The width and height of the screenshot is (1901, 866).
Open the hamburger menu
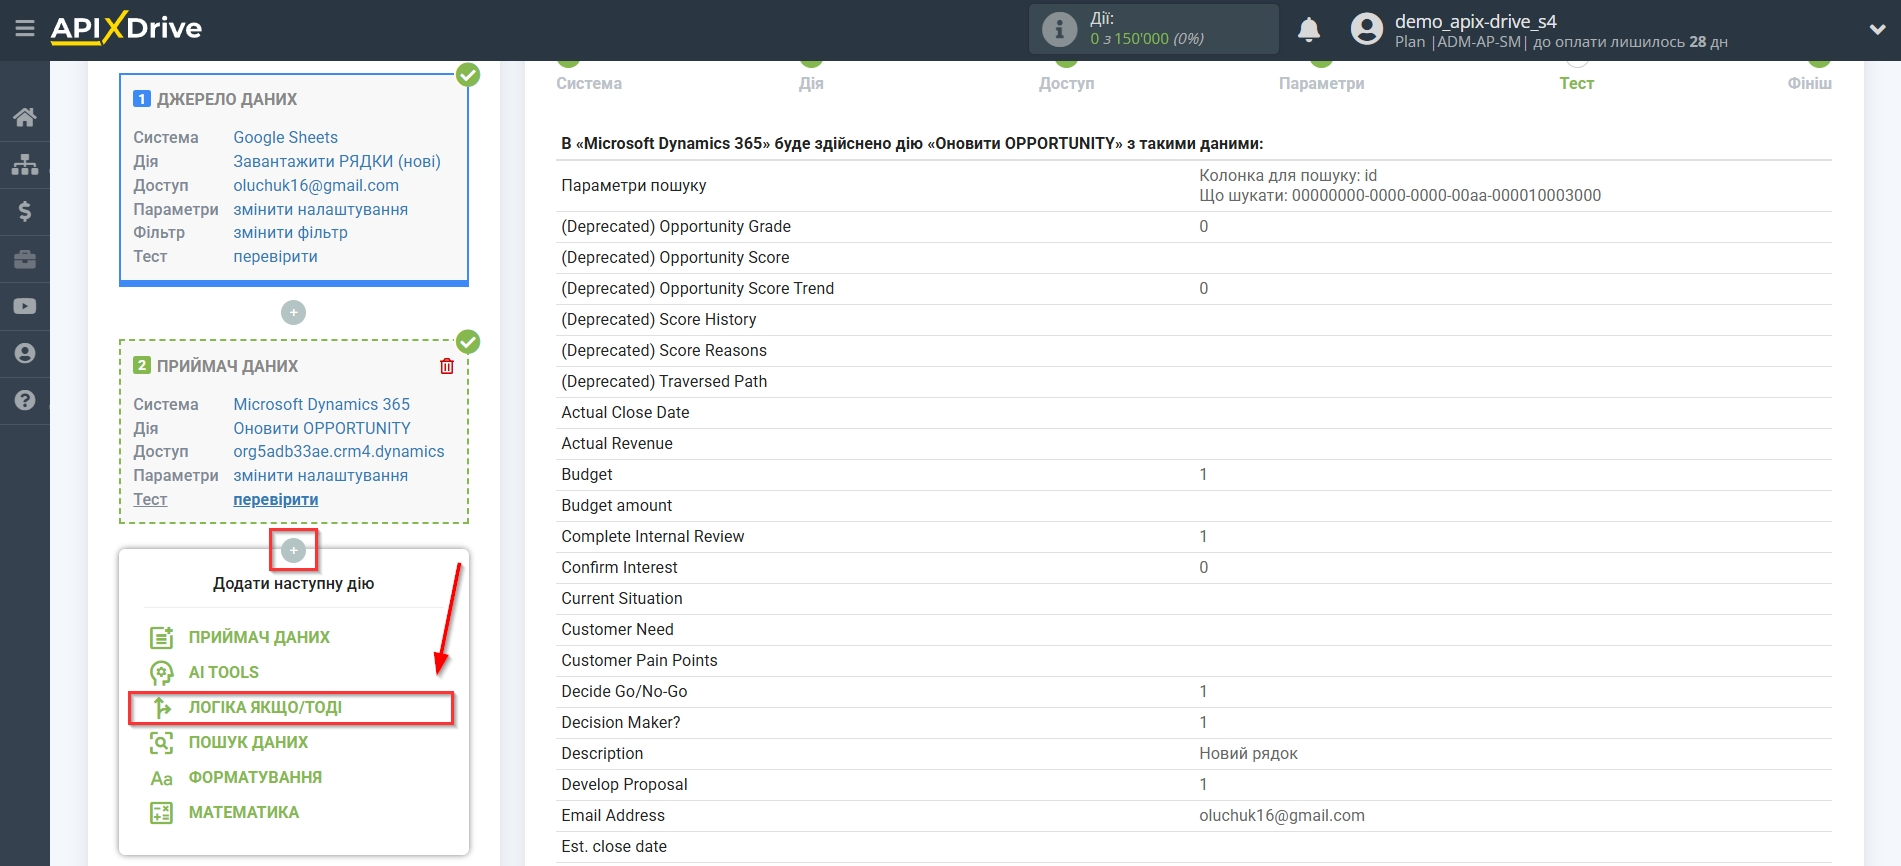pos(25,28)
